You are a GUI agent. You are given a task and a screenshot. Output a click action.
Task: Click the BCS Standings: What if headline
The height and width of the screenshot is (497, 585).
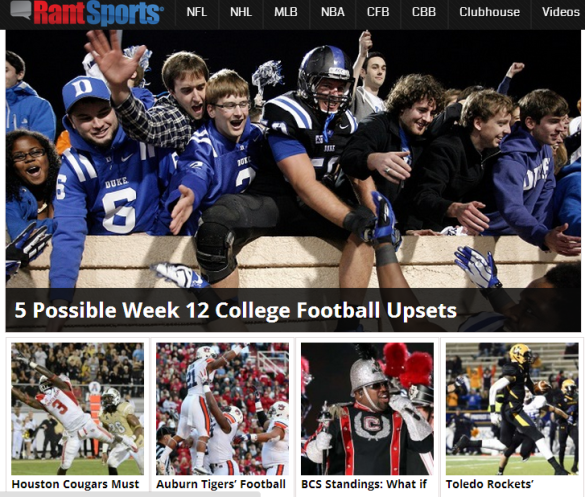364,484
